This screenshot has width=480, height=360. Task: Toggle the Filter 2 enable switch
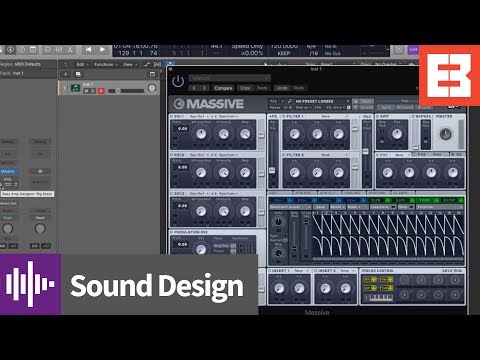284,155
